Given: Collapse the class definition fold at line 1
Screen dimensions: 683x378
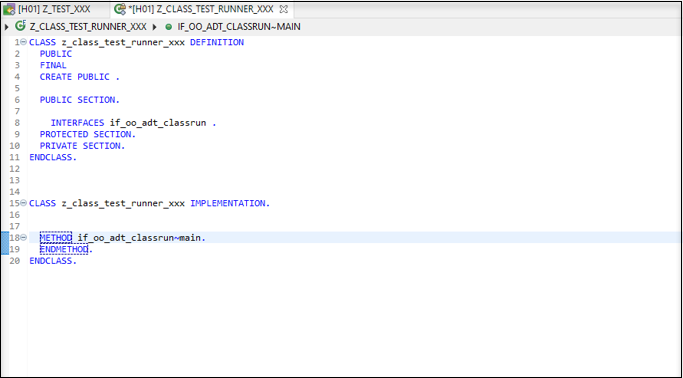Looking at the screenshot, I should coord(24,42).
